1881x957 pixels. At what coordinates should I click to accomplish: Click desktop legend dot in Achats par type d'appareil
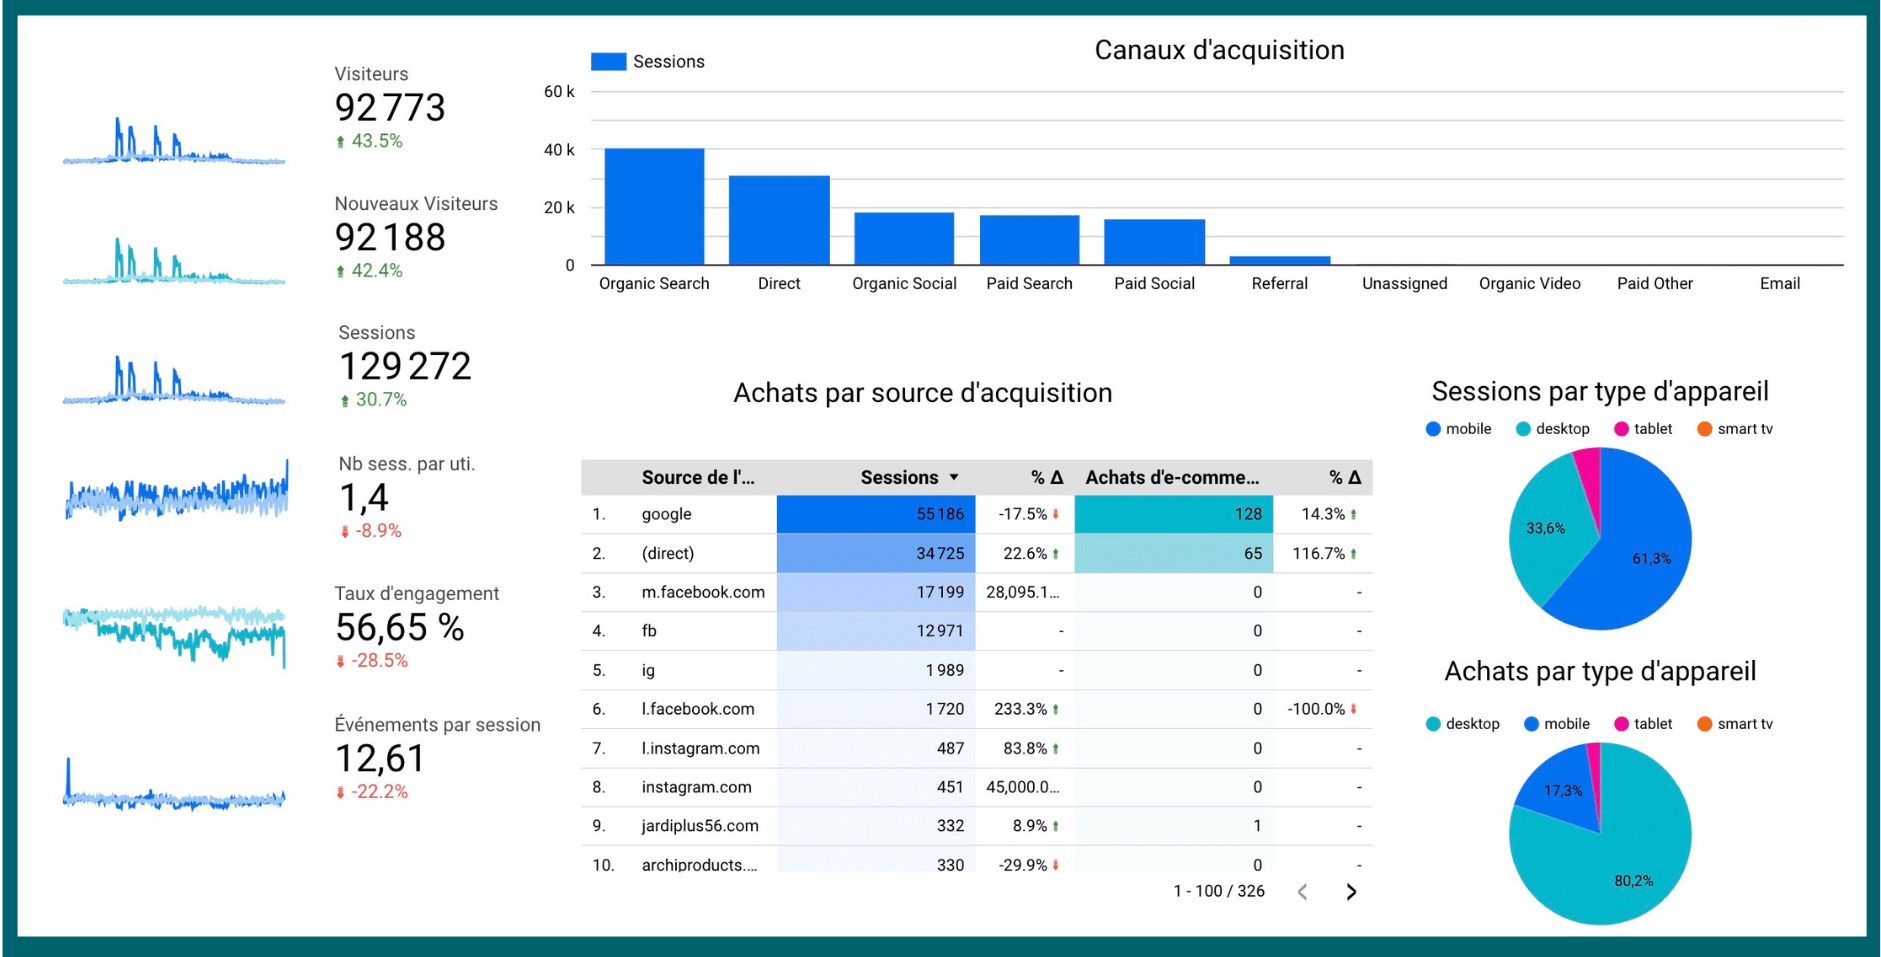pos(1433,724)
